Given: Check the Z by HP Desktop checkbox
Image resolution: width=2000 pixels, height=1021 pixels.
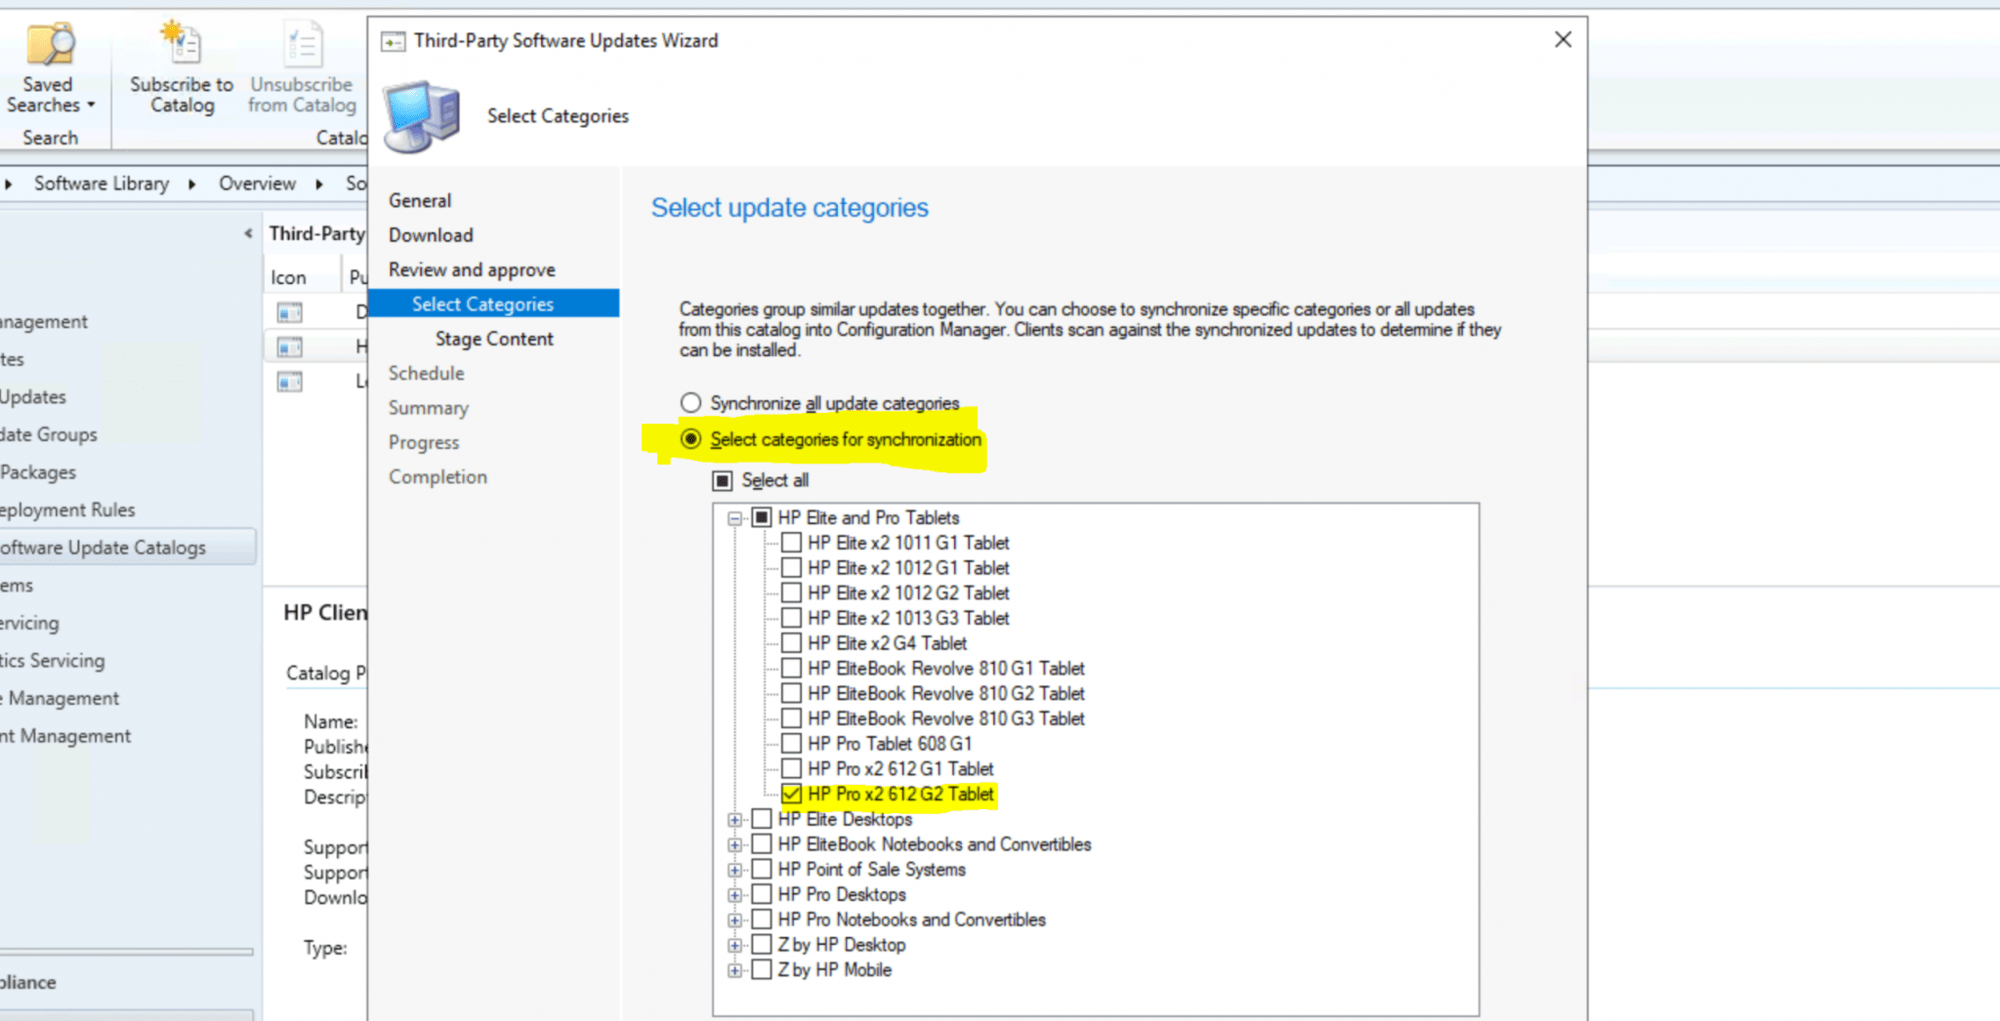Looking at the screenshot, I should click(762, 944).
